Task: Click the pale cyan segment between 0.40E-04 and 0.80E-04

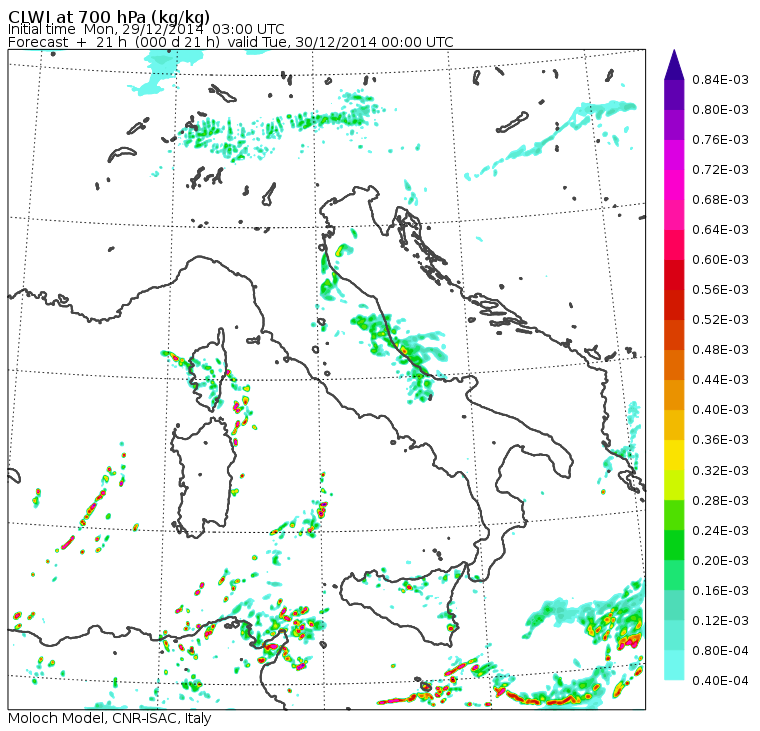Action: click(x=674, y=666)
